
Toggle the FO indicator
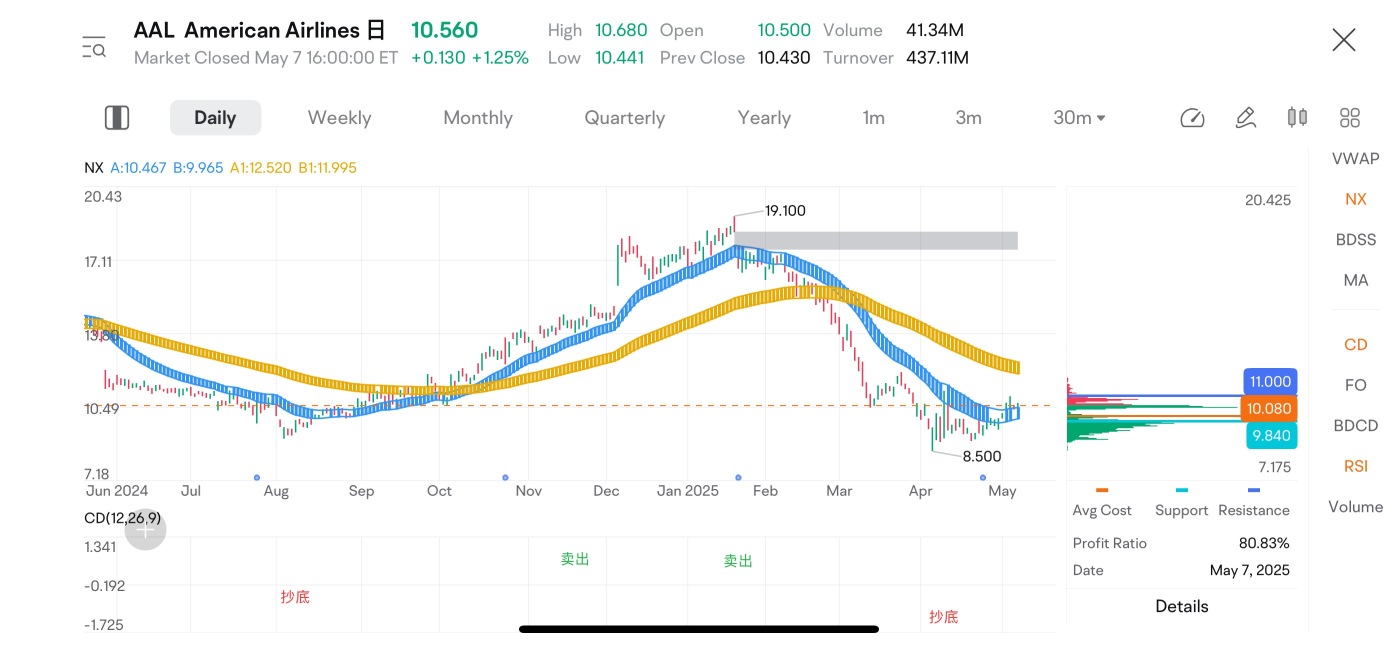[1356, 385]
